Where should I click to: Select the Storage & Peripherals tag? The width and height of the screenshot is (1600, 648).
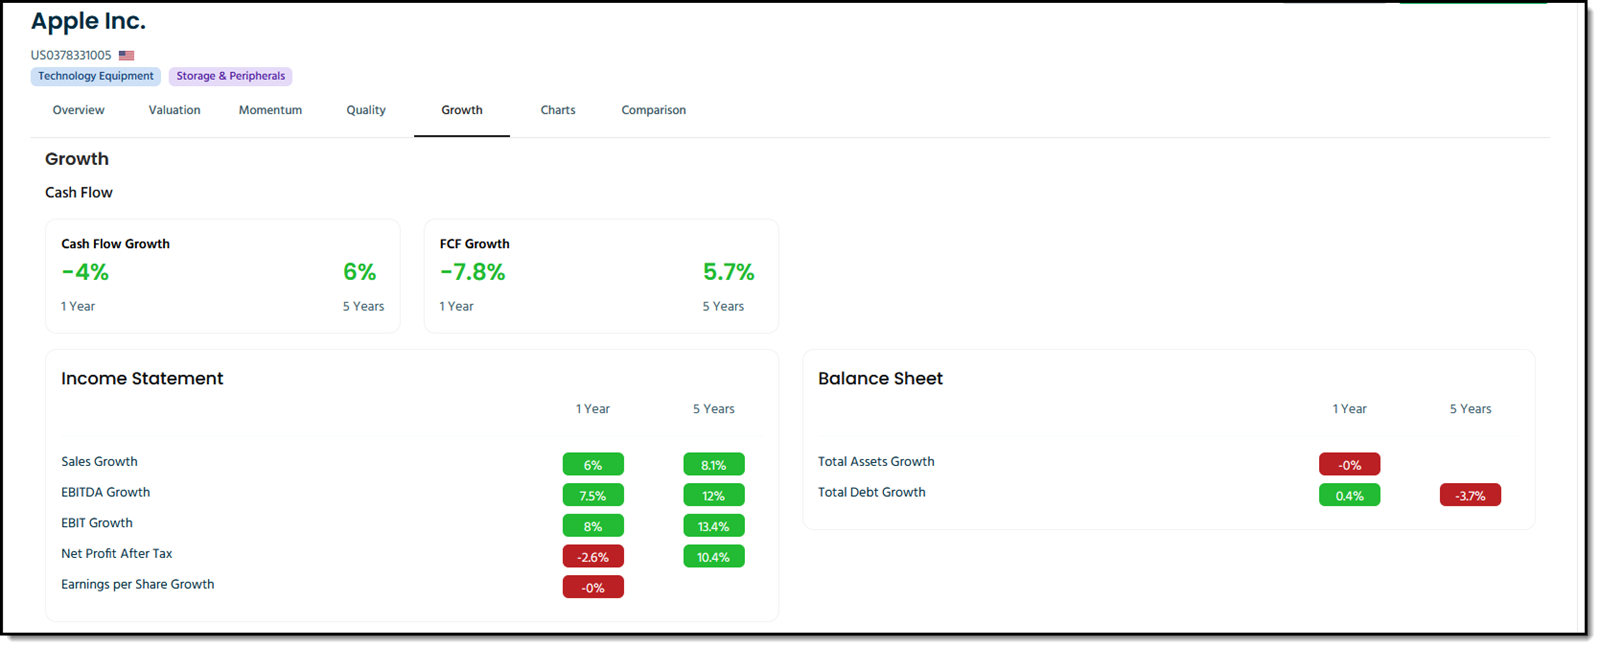tap(231, 76)
